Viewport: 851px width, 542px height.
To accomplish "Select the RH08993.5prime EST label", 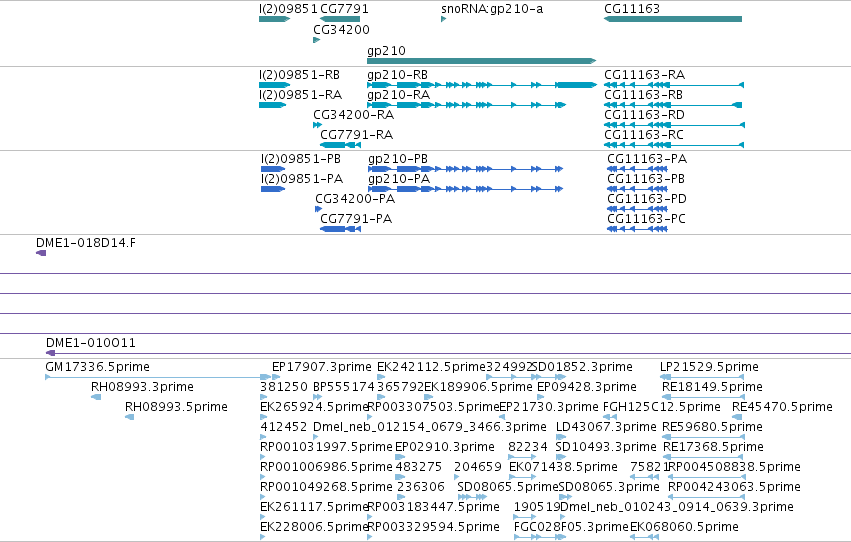I will (176, 407).
